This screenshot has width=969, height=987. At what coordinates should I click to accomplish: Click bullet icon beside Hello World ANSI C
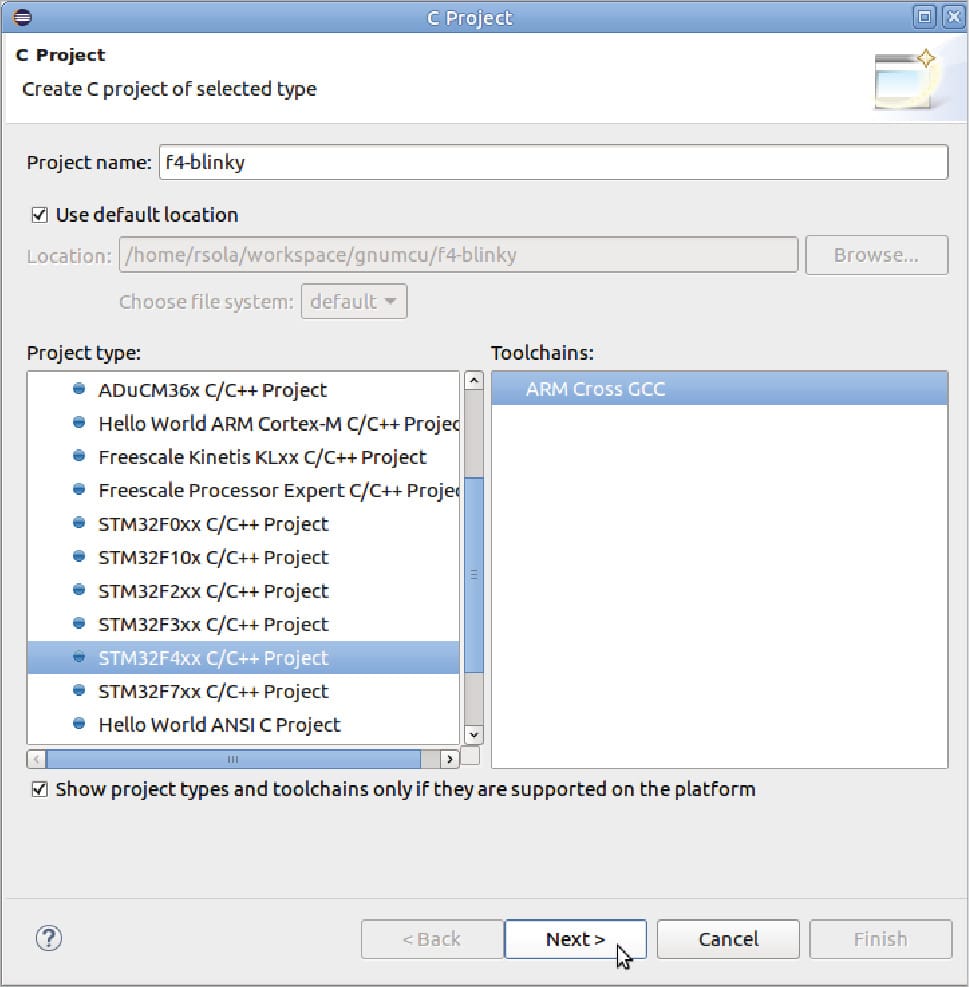pyautogui.click(x=79, y=724)
